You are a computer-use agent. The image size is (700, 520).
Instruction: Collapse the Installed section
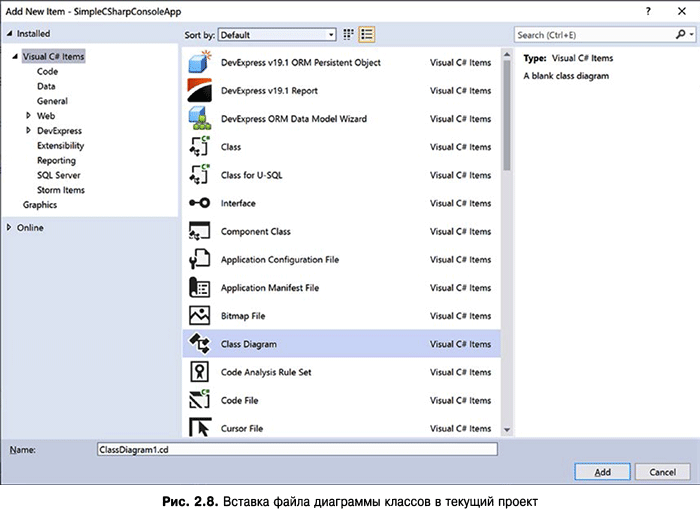click(x=9, y=34)
